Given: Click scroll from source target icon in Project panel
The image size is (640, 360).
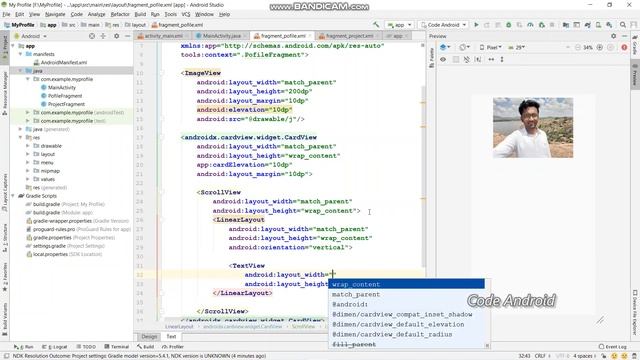Looking at the screenshot, I should click(x=92, y=36).
